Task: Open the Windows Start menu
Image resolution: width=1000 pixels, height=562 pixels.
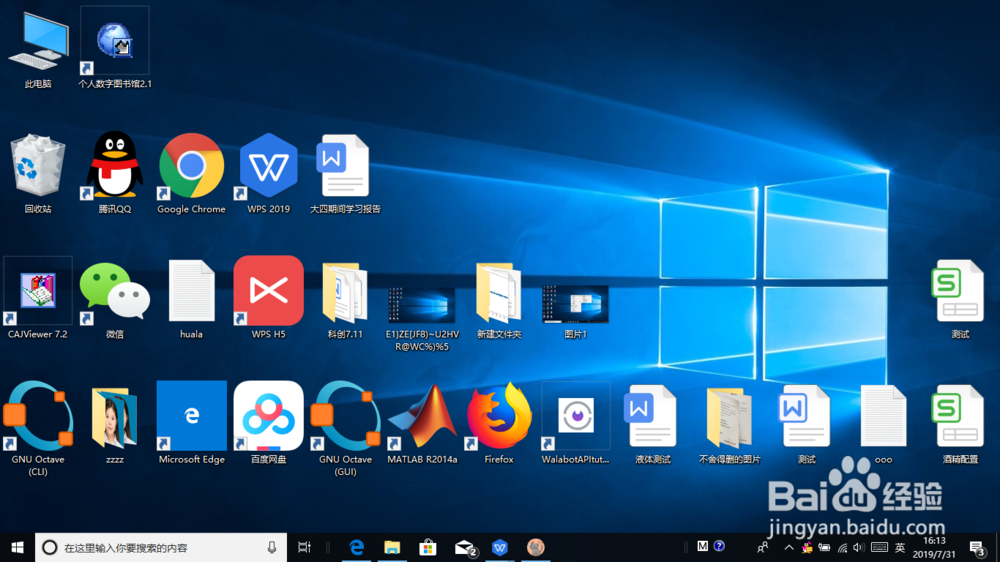Action: (x=17, y=547)
